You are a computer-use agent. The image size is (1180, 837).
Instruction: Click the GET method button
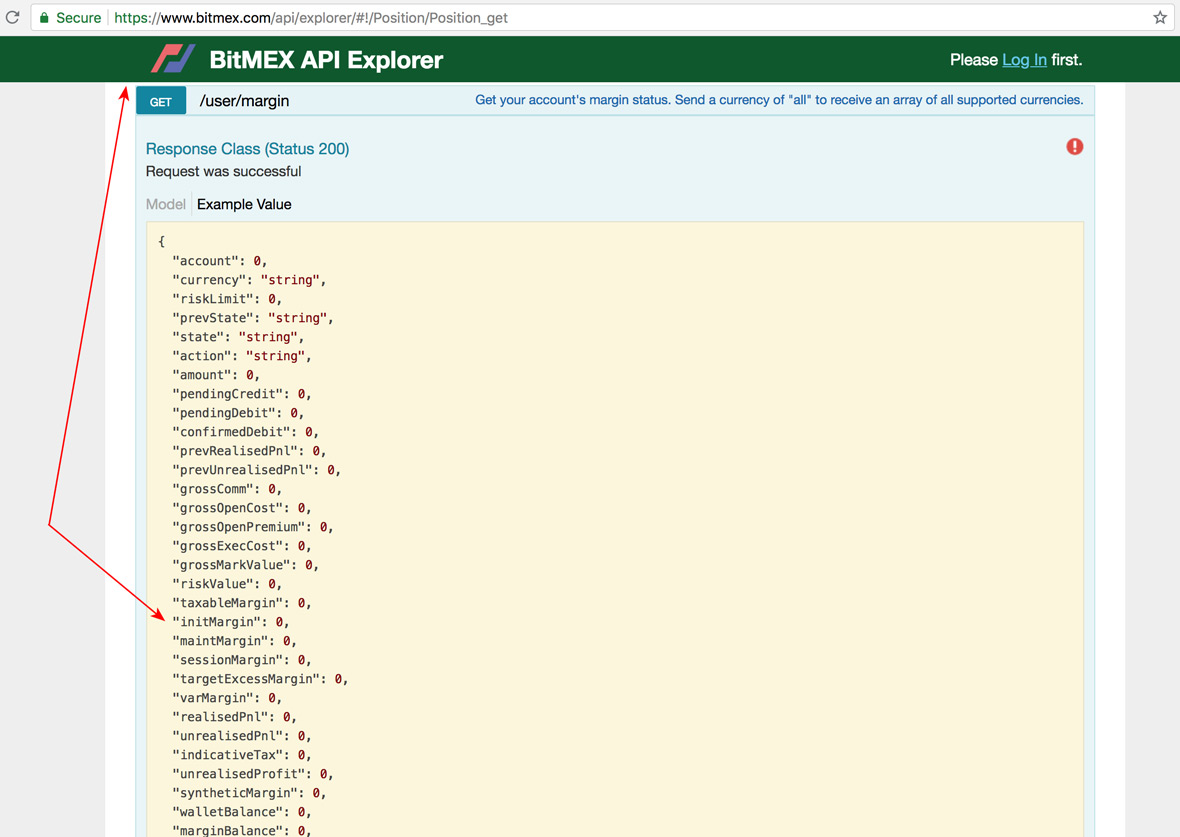[x=161, y=102]
